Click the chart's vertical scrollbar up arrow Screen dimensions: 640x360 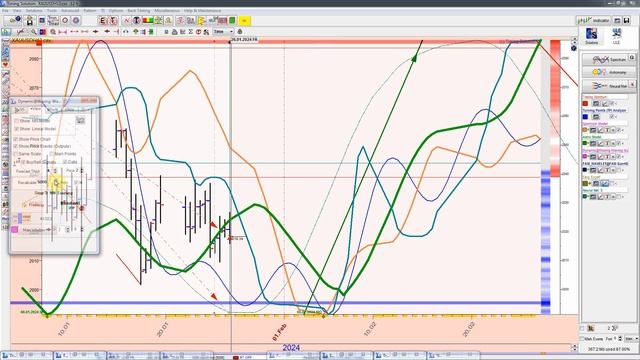coord(574,40)
